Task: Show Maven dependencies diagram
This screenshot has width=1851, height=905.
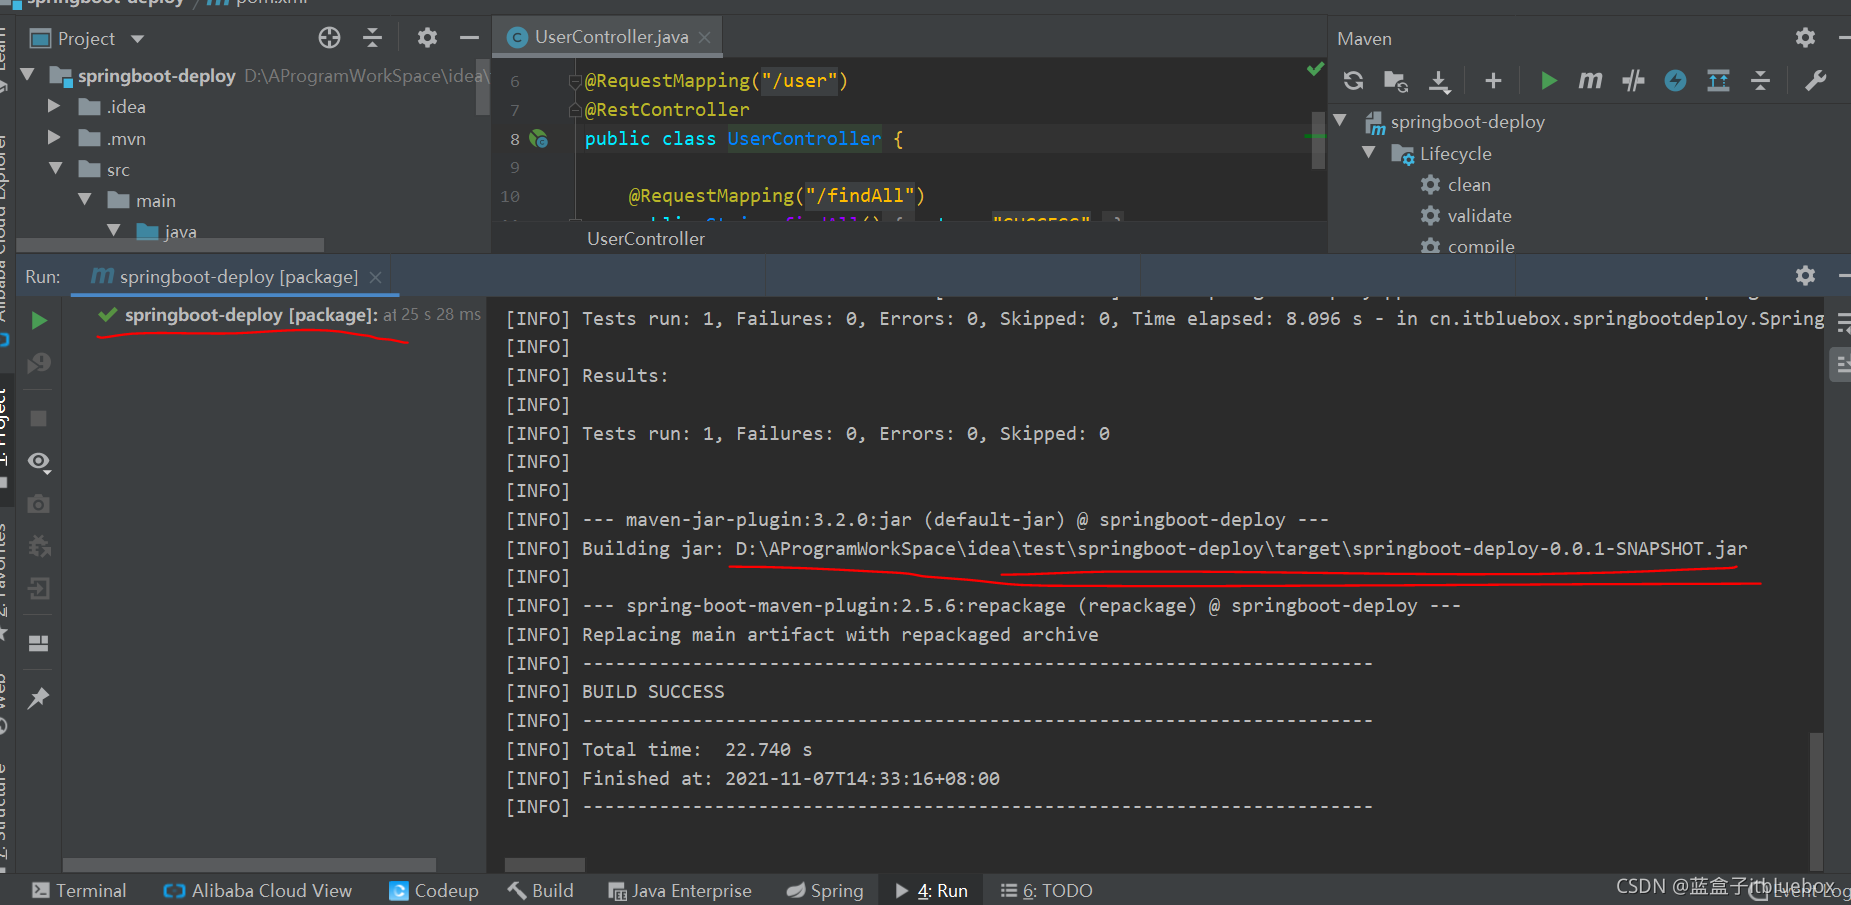Action: click(1718, 81)
